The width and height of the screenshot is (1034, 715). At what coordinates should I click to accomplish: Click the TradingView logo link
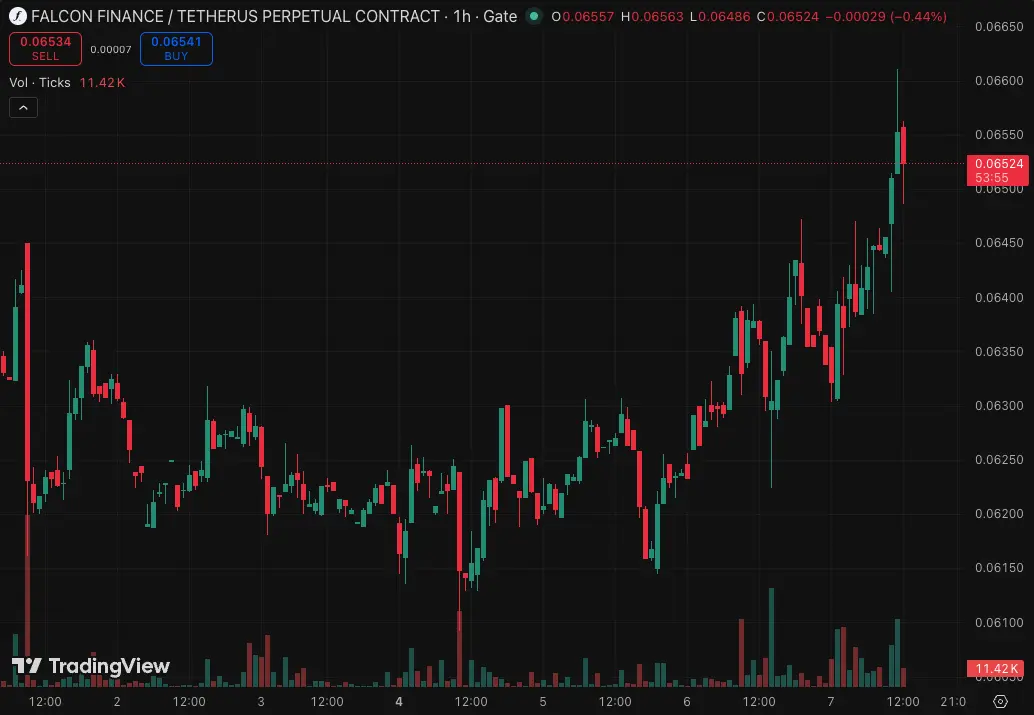point(91,666)
